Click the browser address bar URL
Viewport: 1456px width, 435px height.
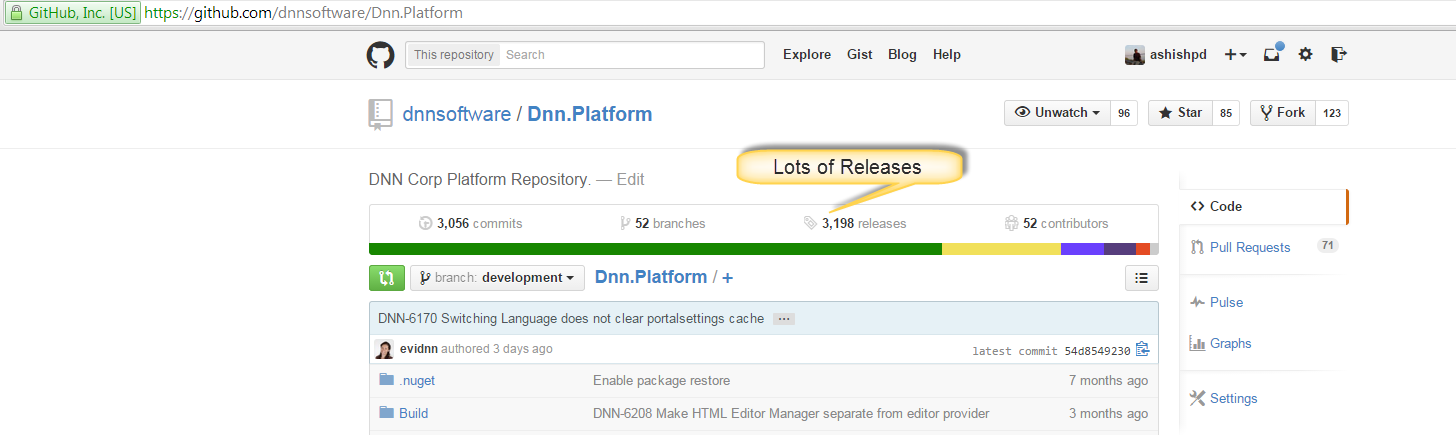click(303, 14)
